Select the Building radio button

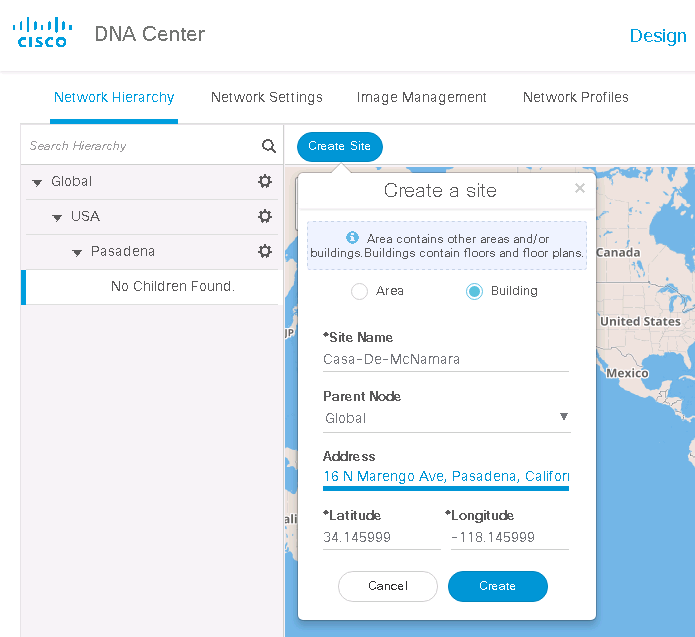coord(474,291)
